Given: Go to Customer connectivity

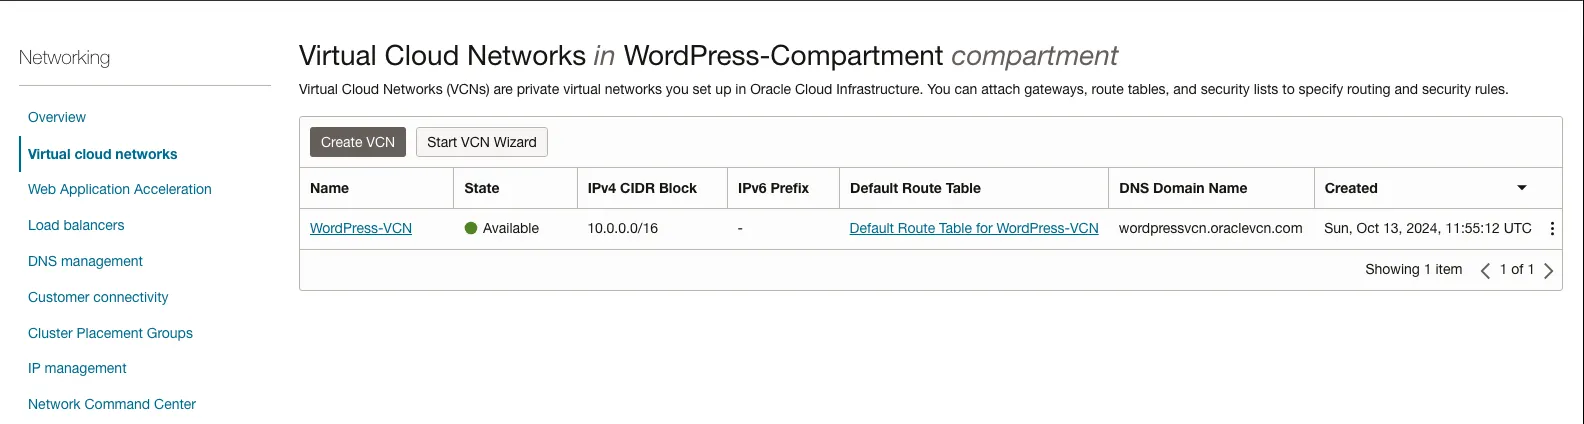Looking at the screenshot, I should coord(98,297).
